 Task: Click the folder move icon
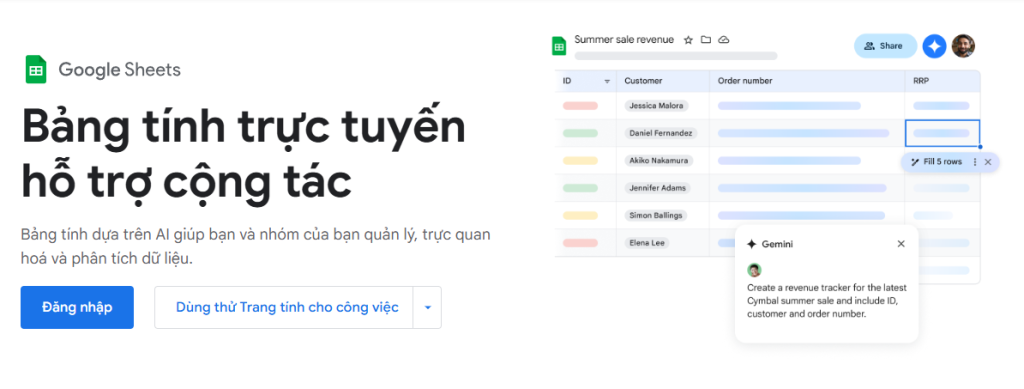point(705,40)
